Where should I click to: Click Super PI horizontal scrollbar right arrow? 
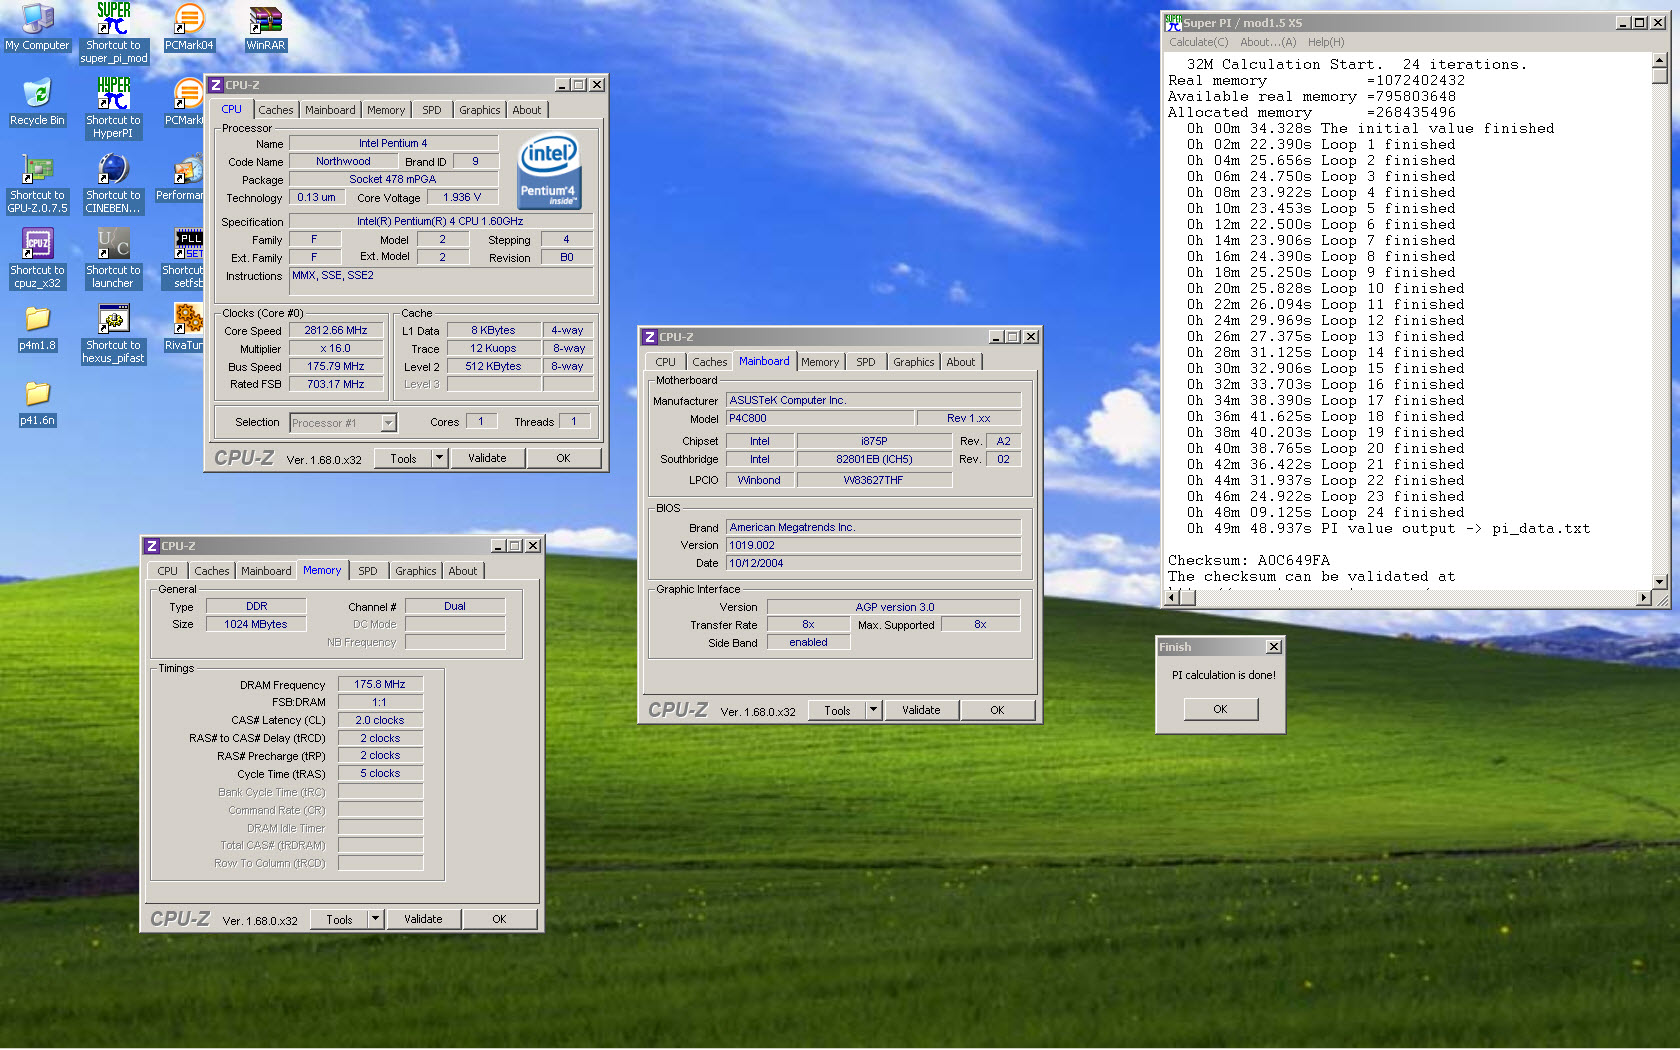1643,597
